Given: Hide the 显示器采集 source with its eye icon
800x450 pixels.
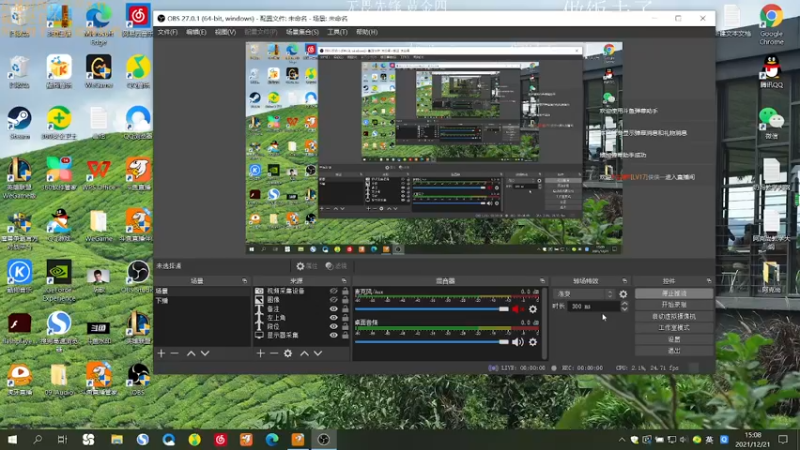Looking at the screenshot, I should (x=333, y=335).
